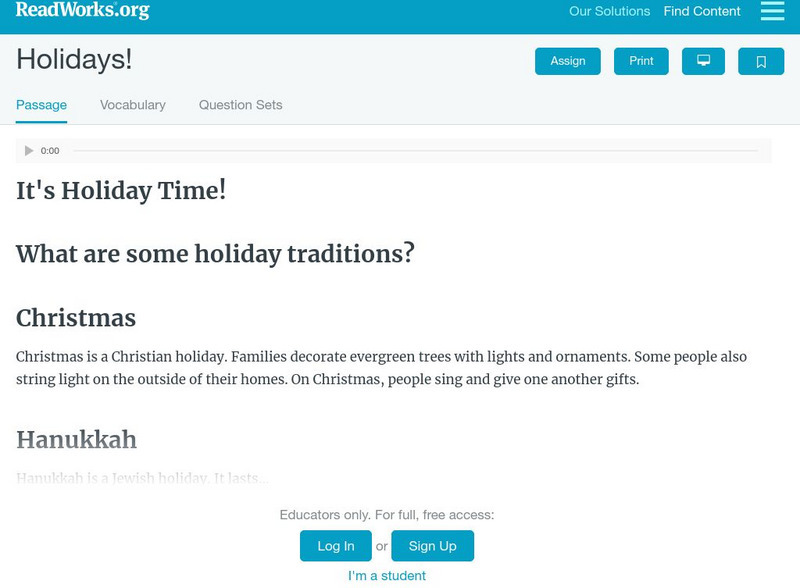800x588 pixels.
Task: Seek along the audio progress bar
Action: (415, 151)
